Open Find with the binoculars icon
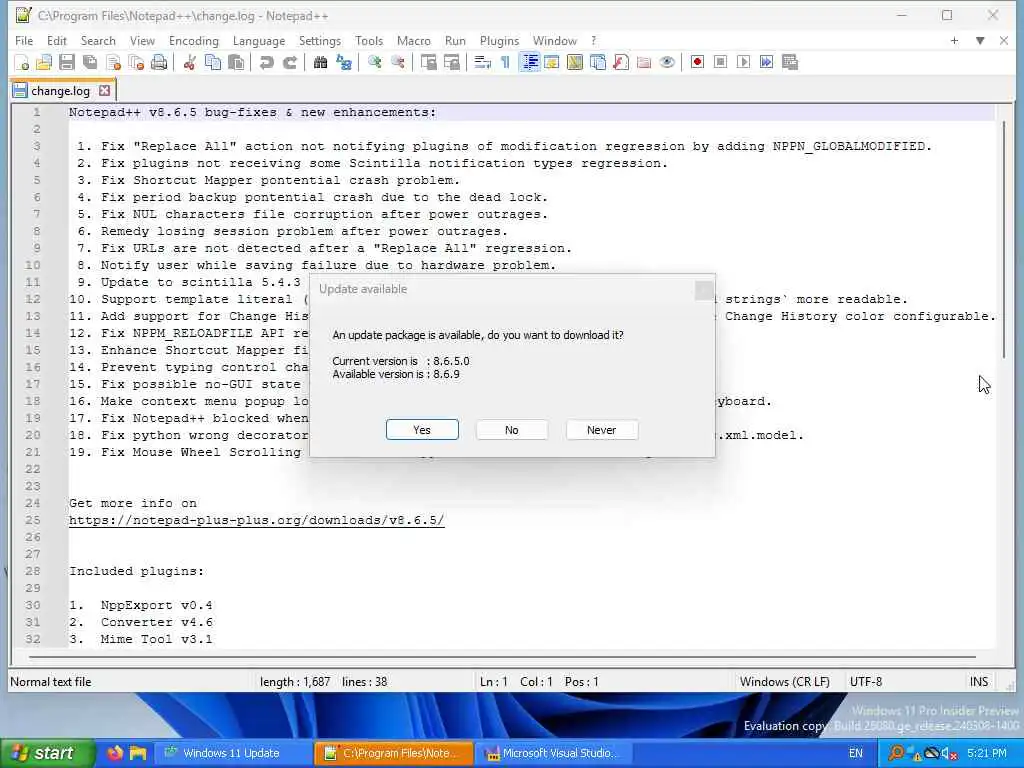The width and height of the screenshot is (1024, 768). tap(320, 63)
